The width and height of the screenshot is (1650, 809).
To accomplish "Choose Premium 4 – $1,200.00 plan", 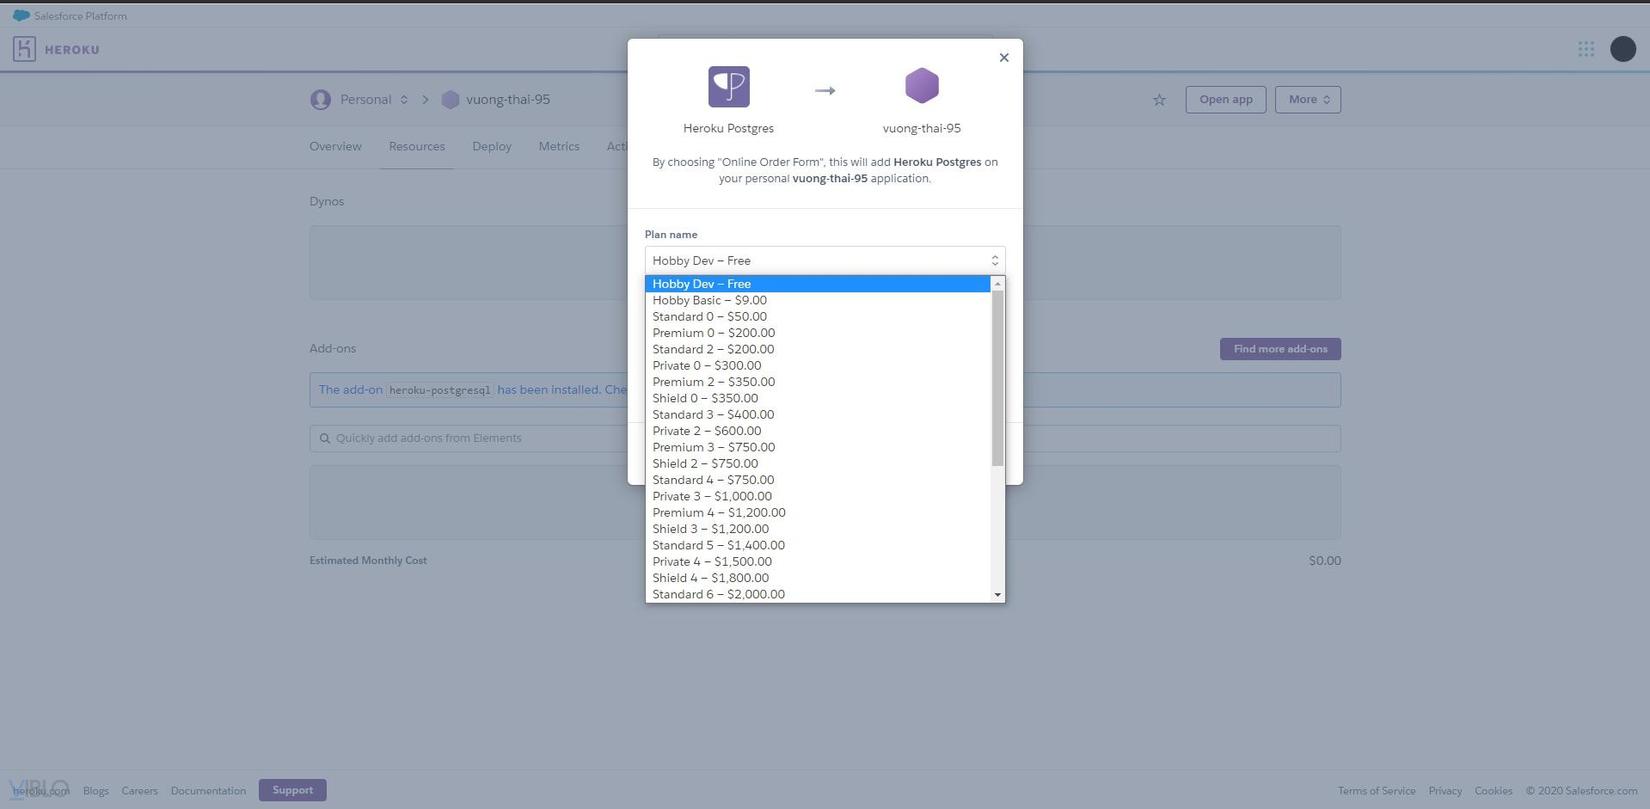I will click(818, 513).
